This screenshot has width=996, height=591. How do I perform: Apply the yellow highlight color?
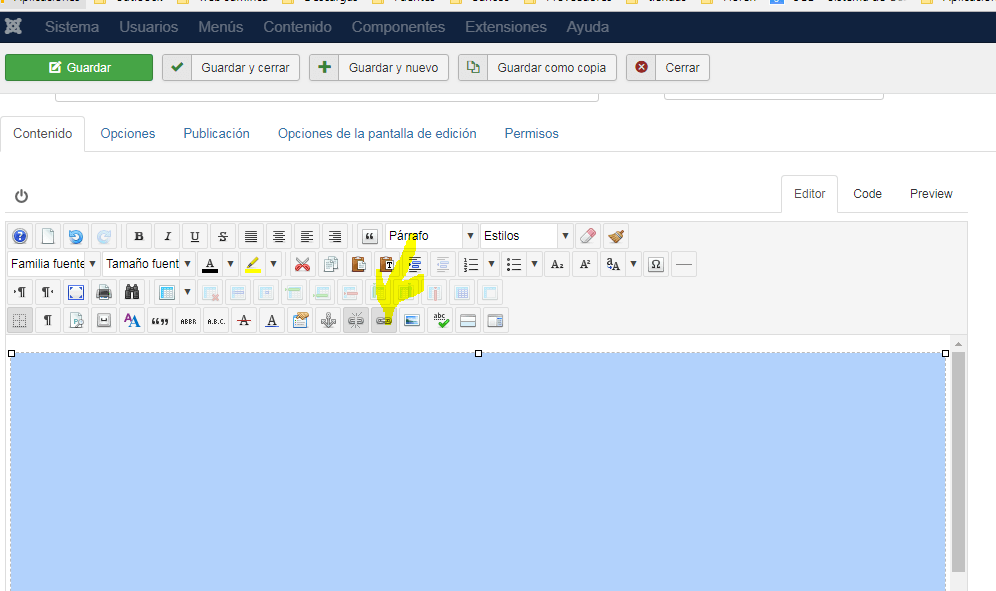click(x=253, y=264)
